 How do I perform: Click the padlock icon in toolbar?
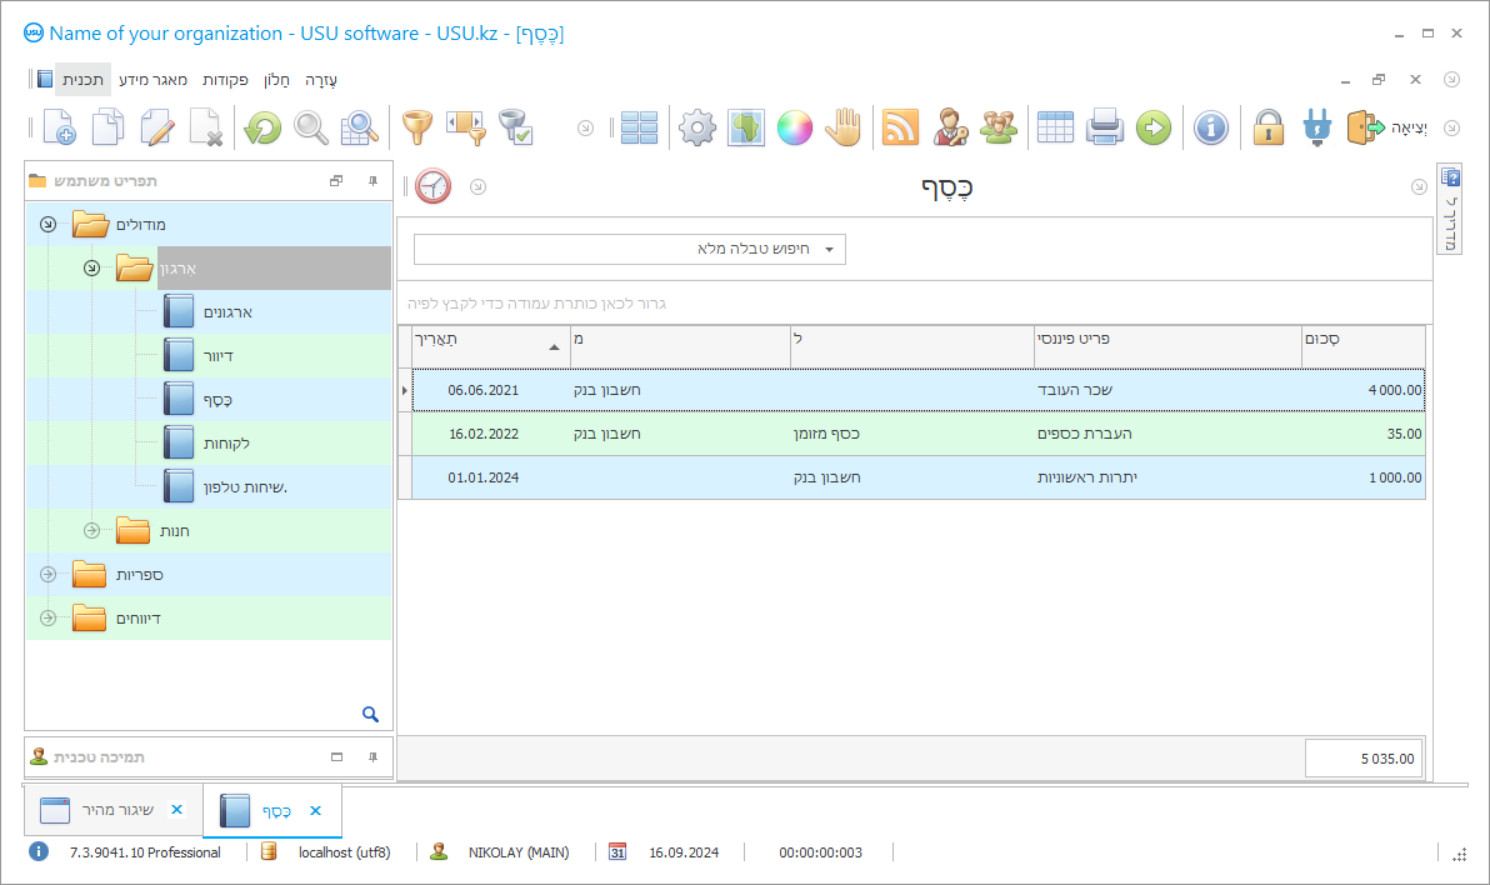click(x=1268, y=128)
